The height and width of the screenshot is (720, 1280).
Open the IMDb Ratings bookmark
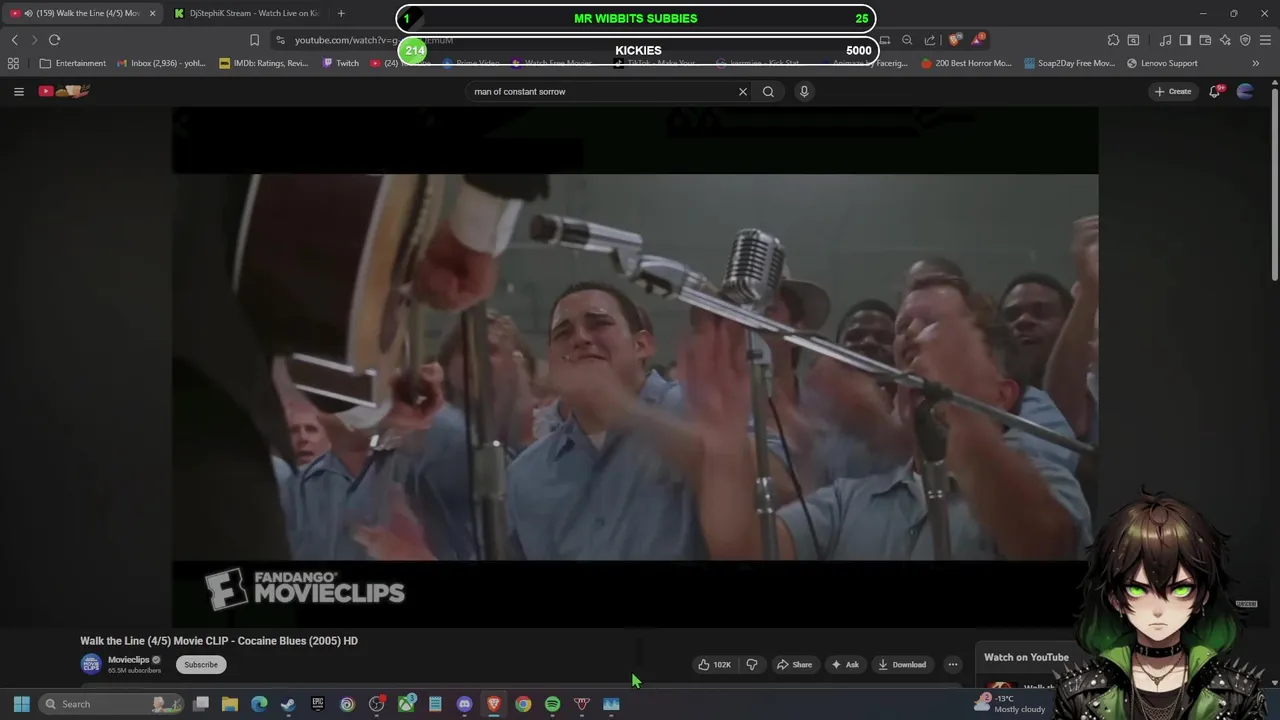point(264,63)
